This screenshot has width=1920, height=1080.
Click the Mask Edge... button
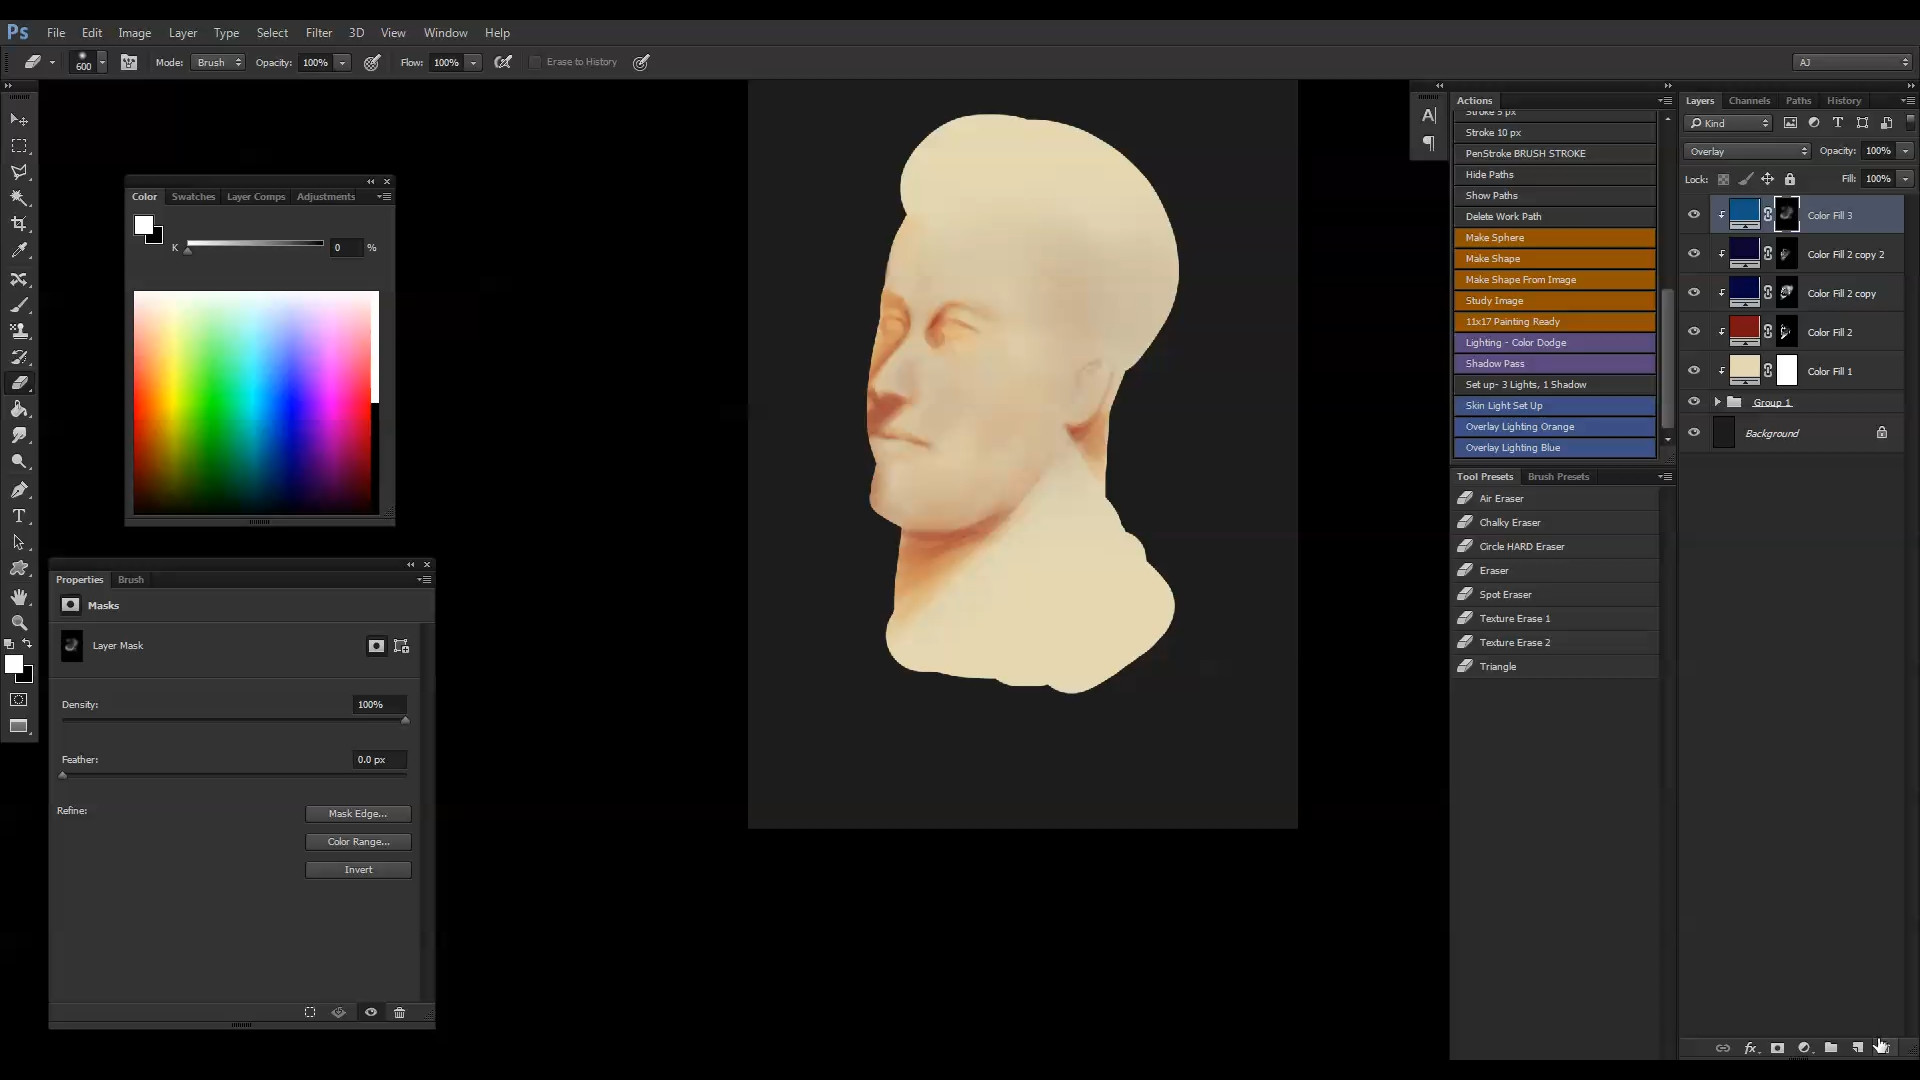pyautogui.click(x=357, y=814)
